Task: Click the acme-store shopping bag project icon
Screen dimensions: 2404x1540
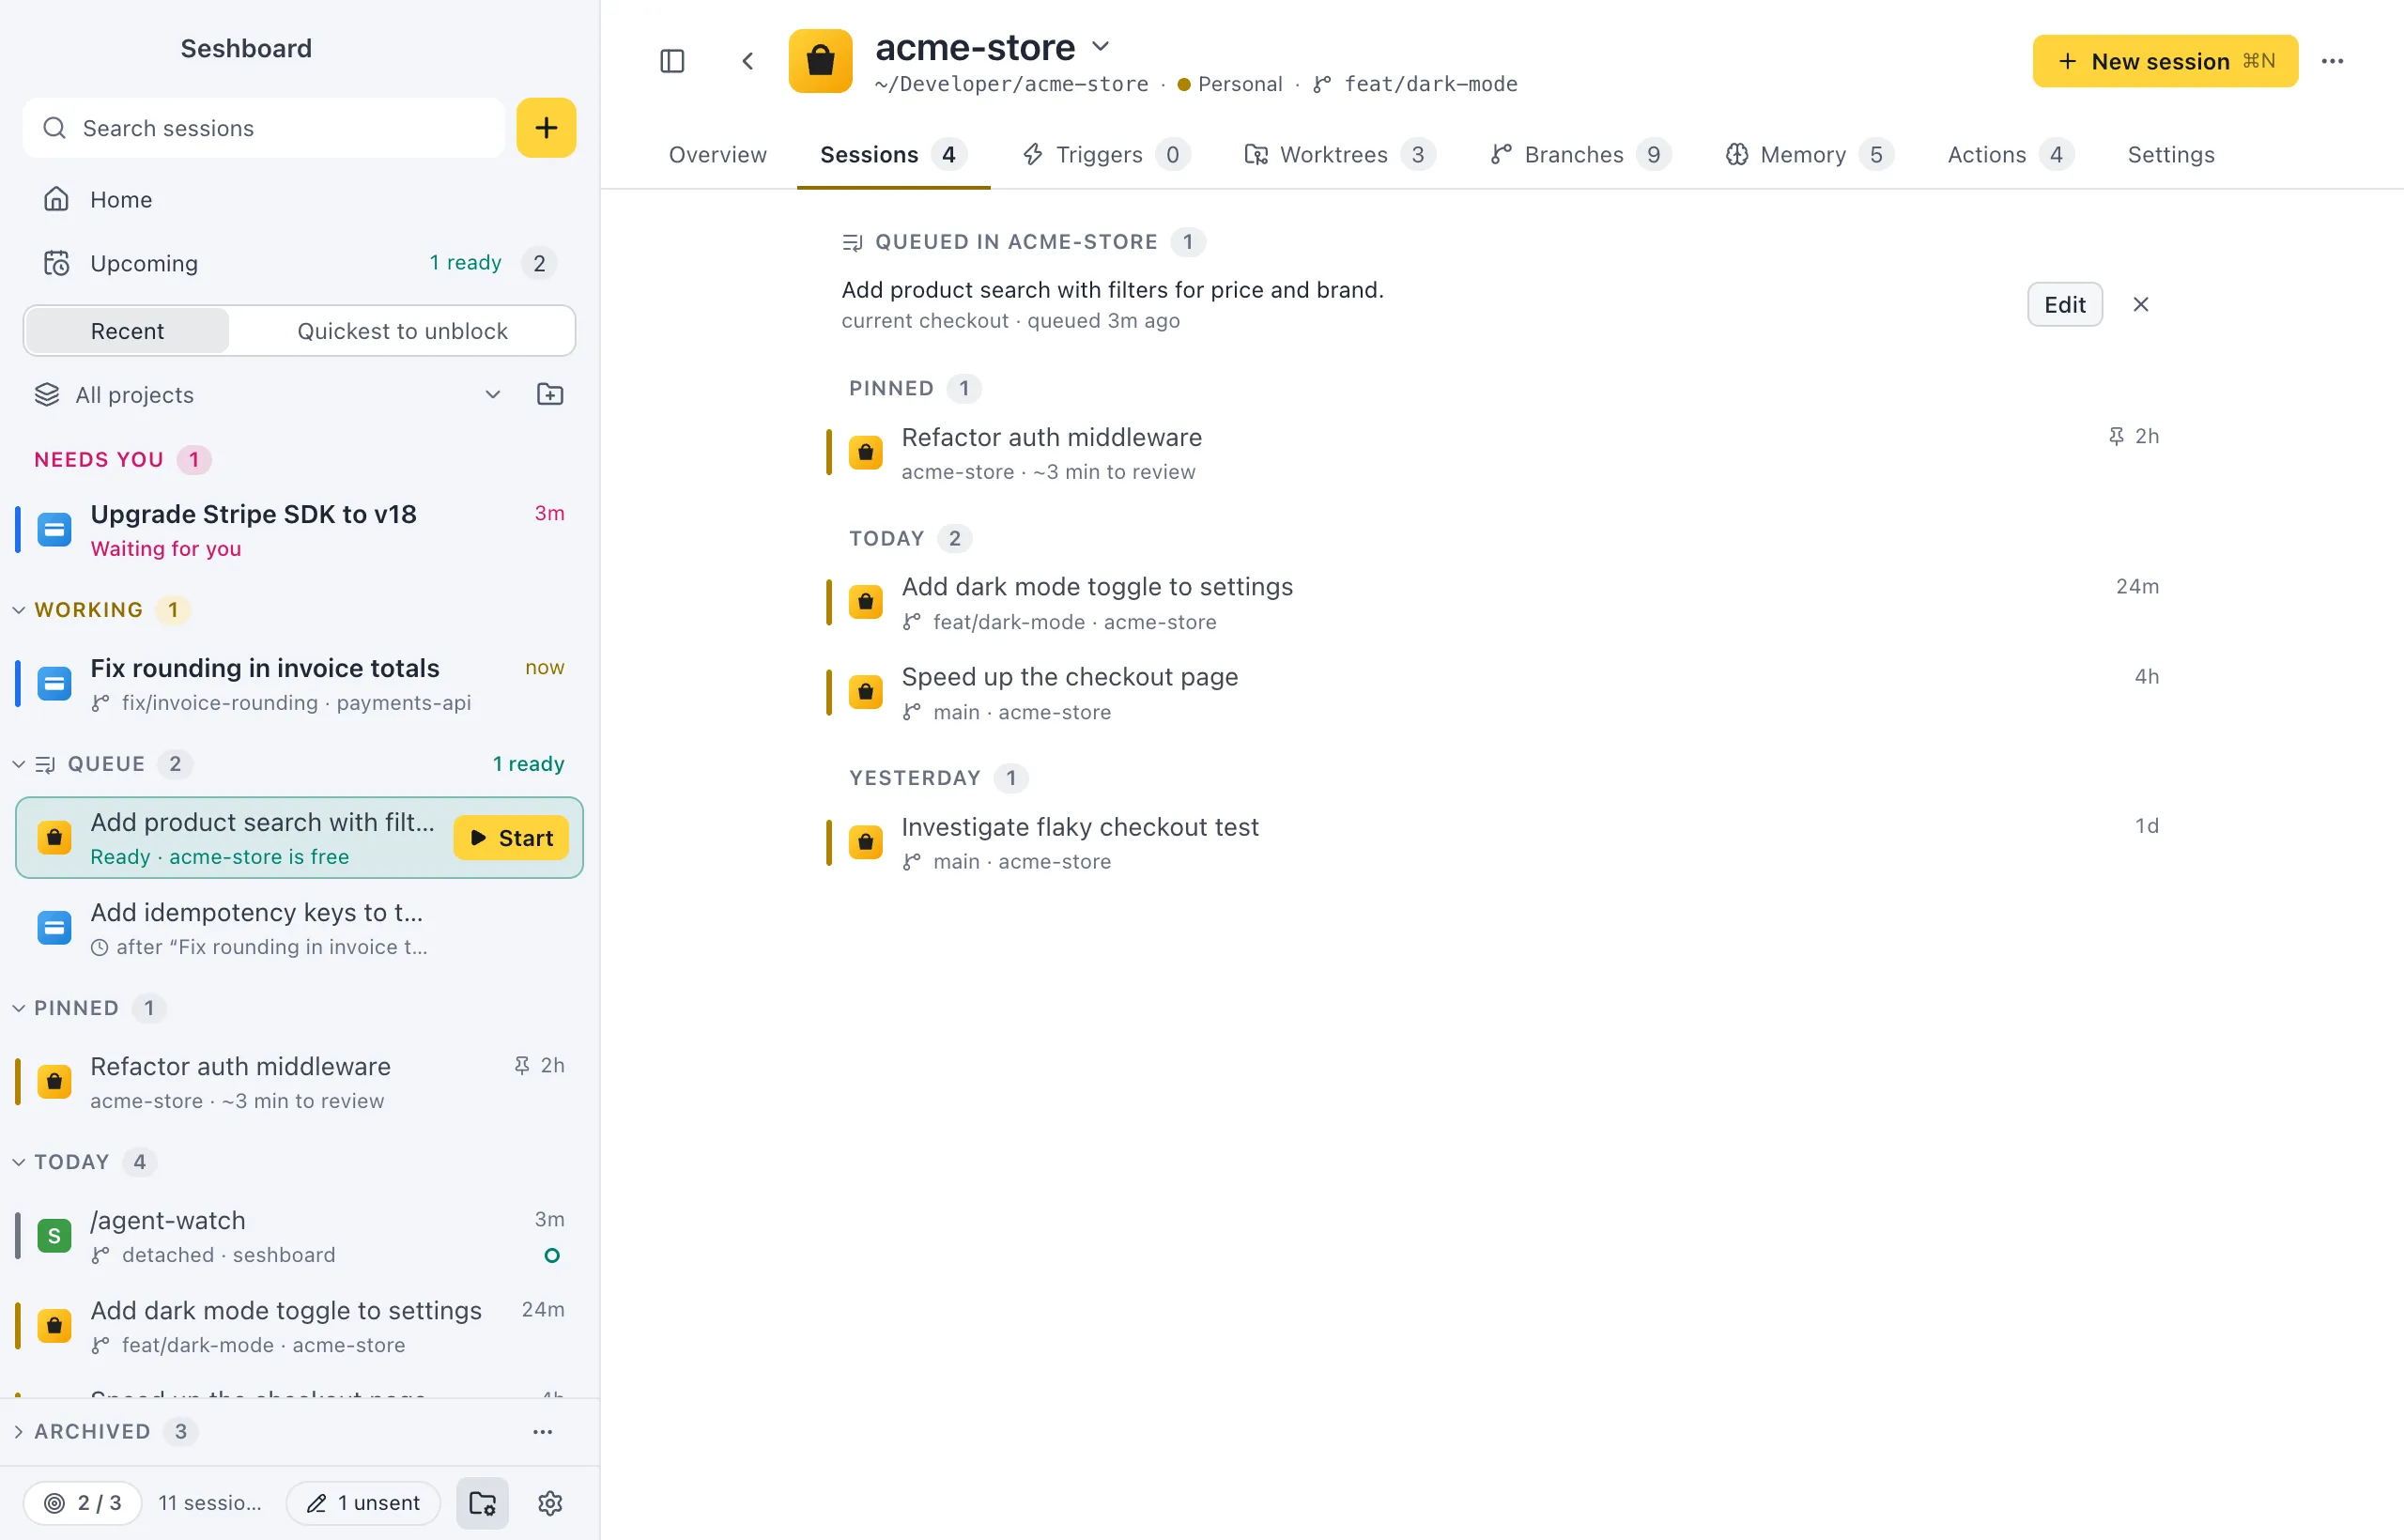Action: [820, 61]
